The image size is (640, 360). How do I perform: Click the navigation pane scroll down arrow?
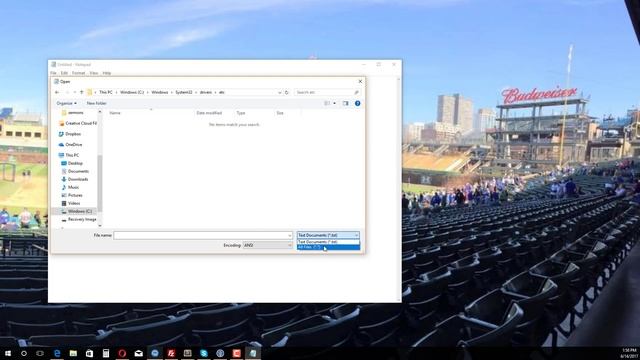tap(100, 226)
